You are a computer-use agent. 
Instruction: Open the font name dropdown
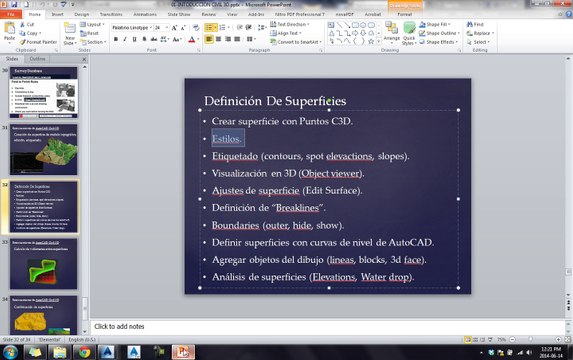click(151, 27)
